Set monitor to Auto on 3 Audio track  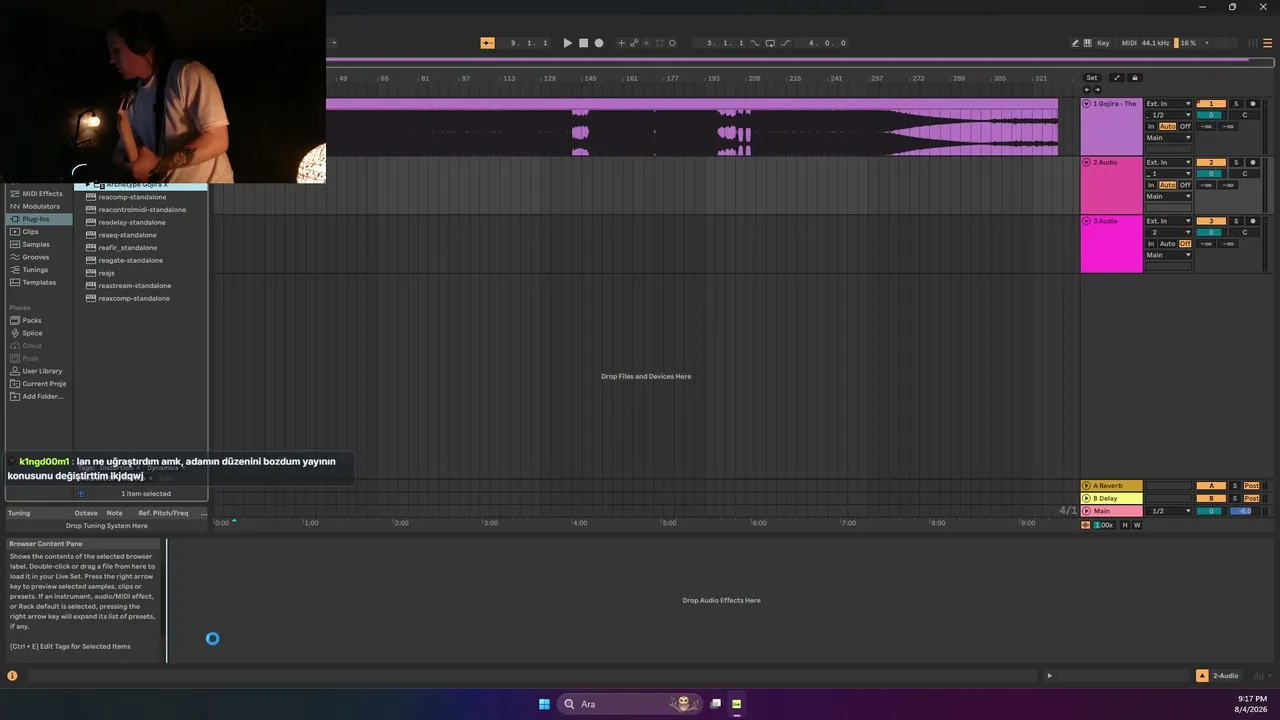(x=1167, y=243)
